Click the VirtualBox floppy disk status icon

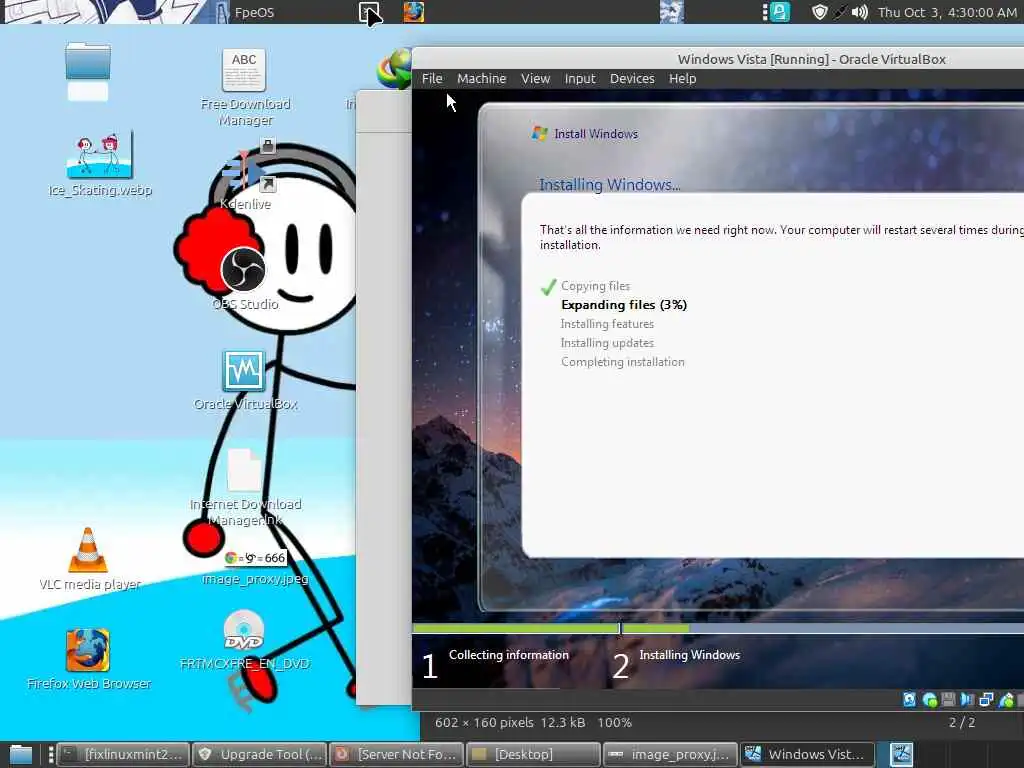tap(948, 700)
